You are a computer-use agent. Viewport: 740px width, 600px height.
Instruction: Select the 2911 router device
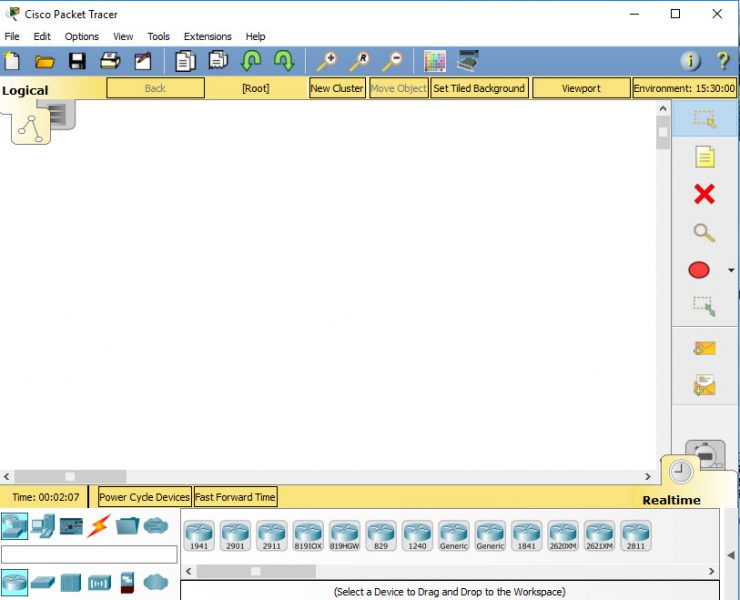point(272,536)
